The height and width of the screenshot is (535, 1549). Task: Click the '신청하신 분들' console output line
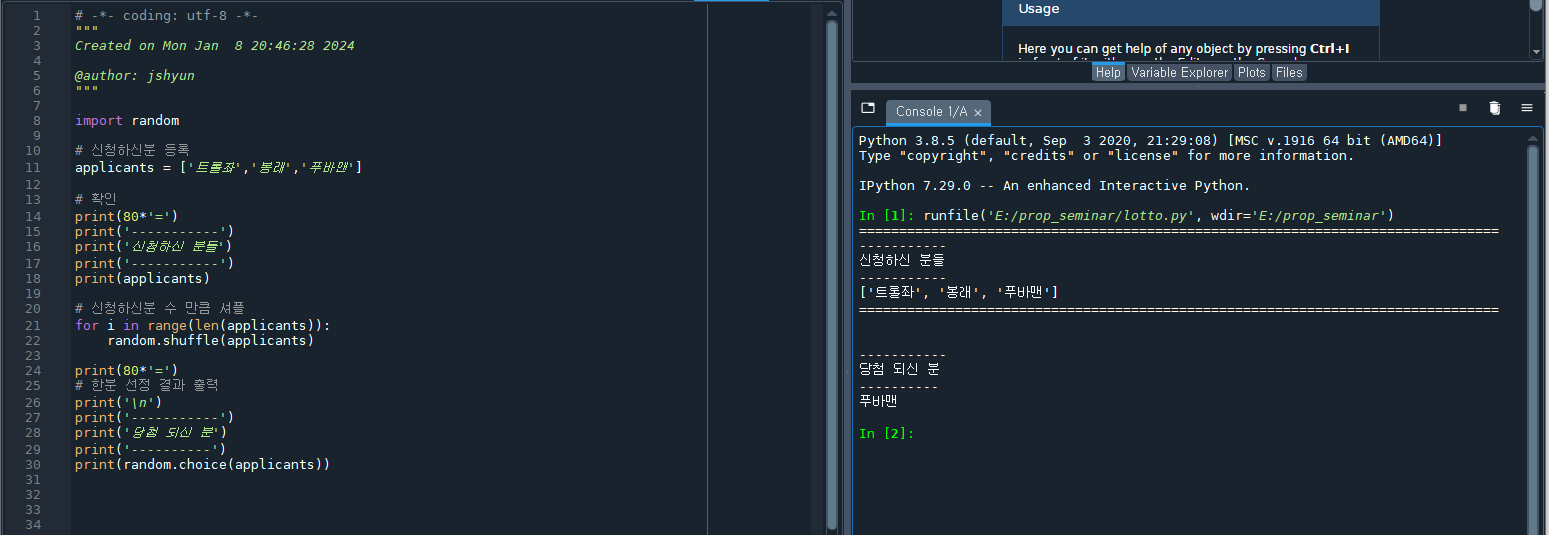902,259
